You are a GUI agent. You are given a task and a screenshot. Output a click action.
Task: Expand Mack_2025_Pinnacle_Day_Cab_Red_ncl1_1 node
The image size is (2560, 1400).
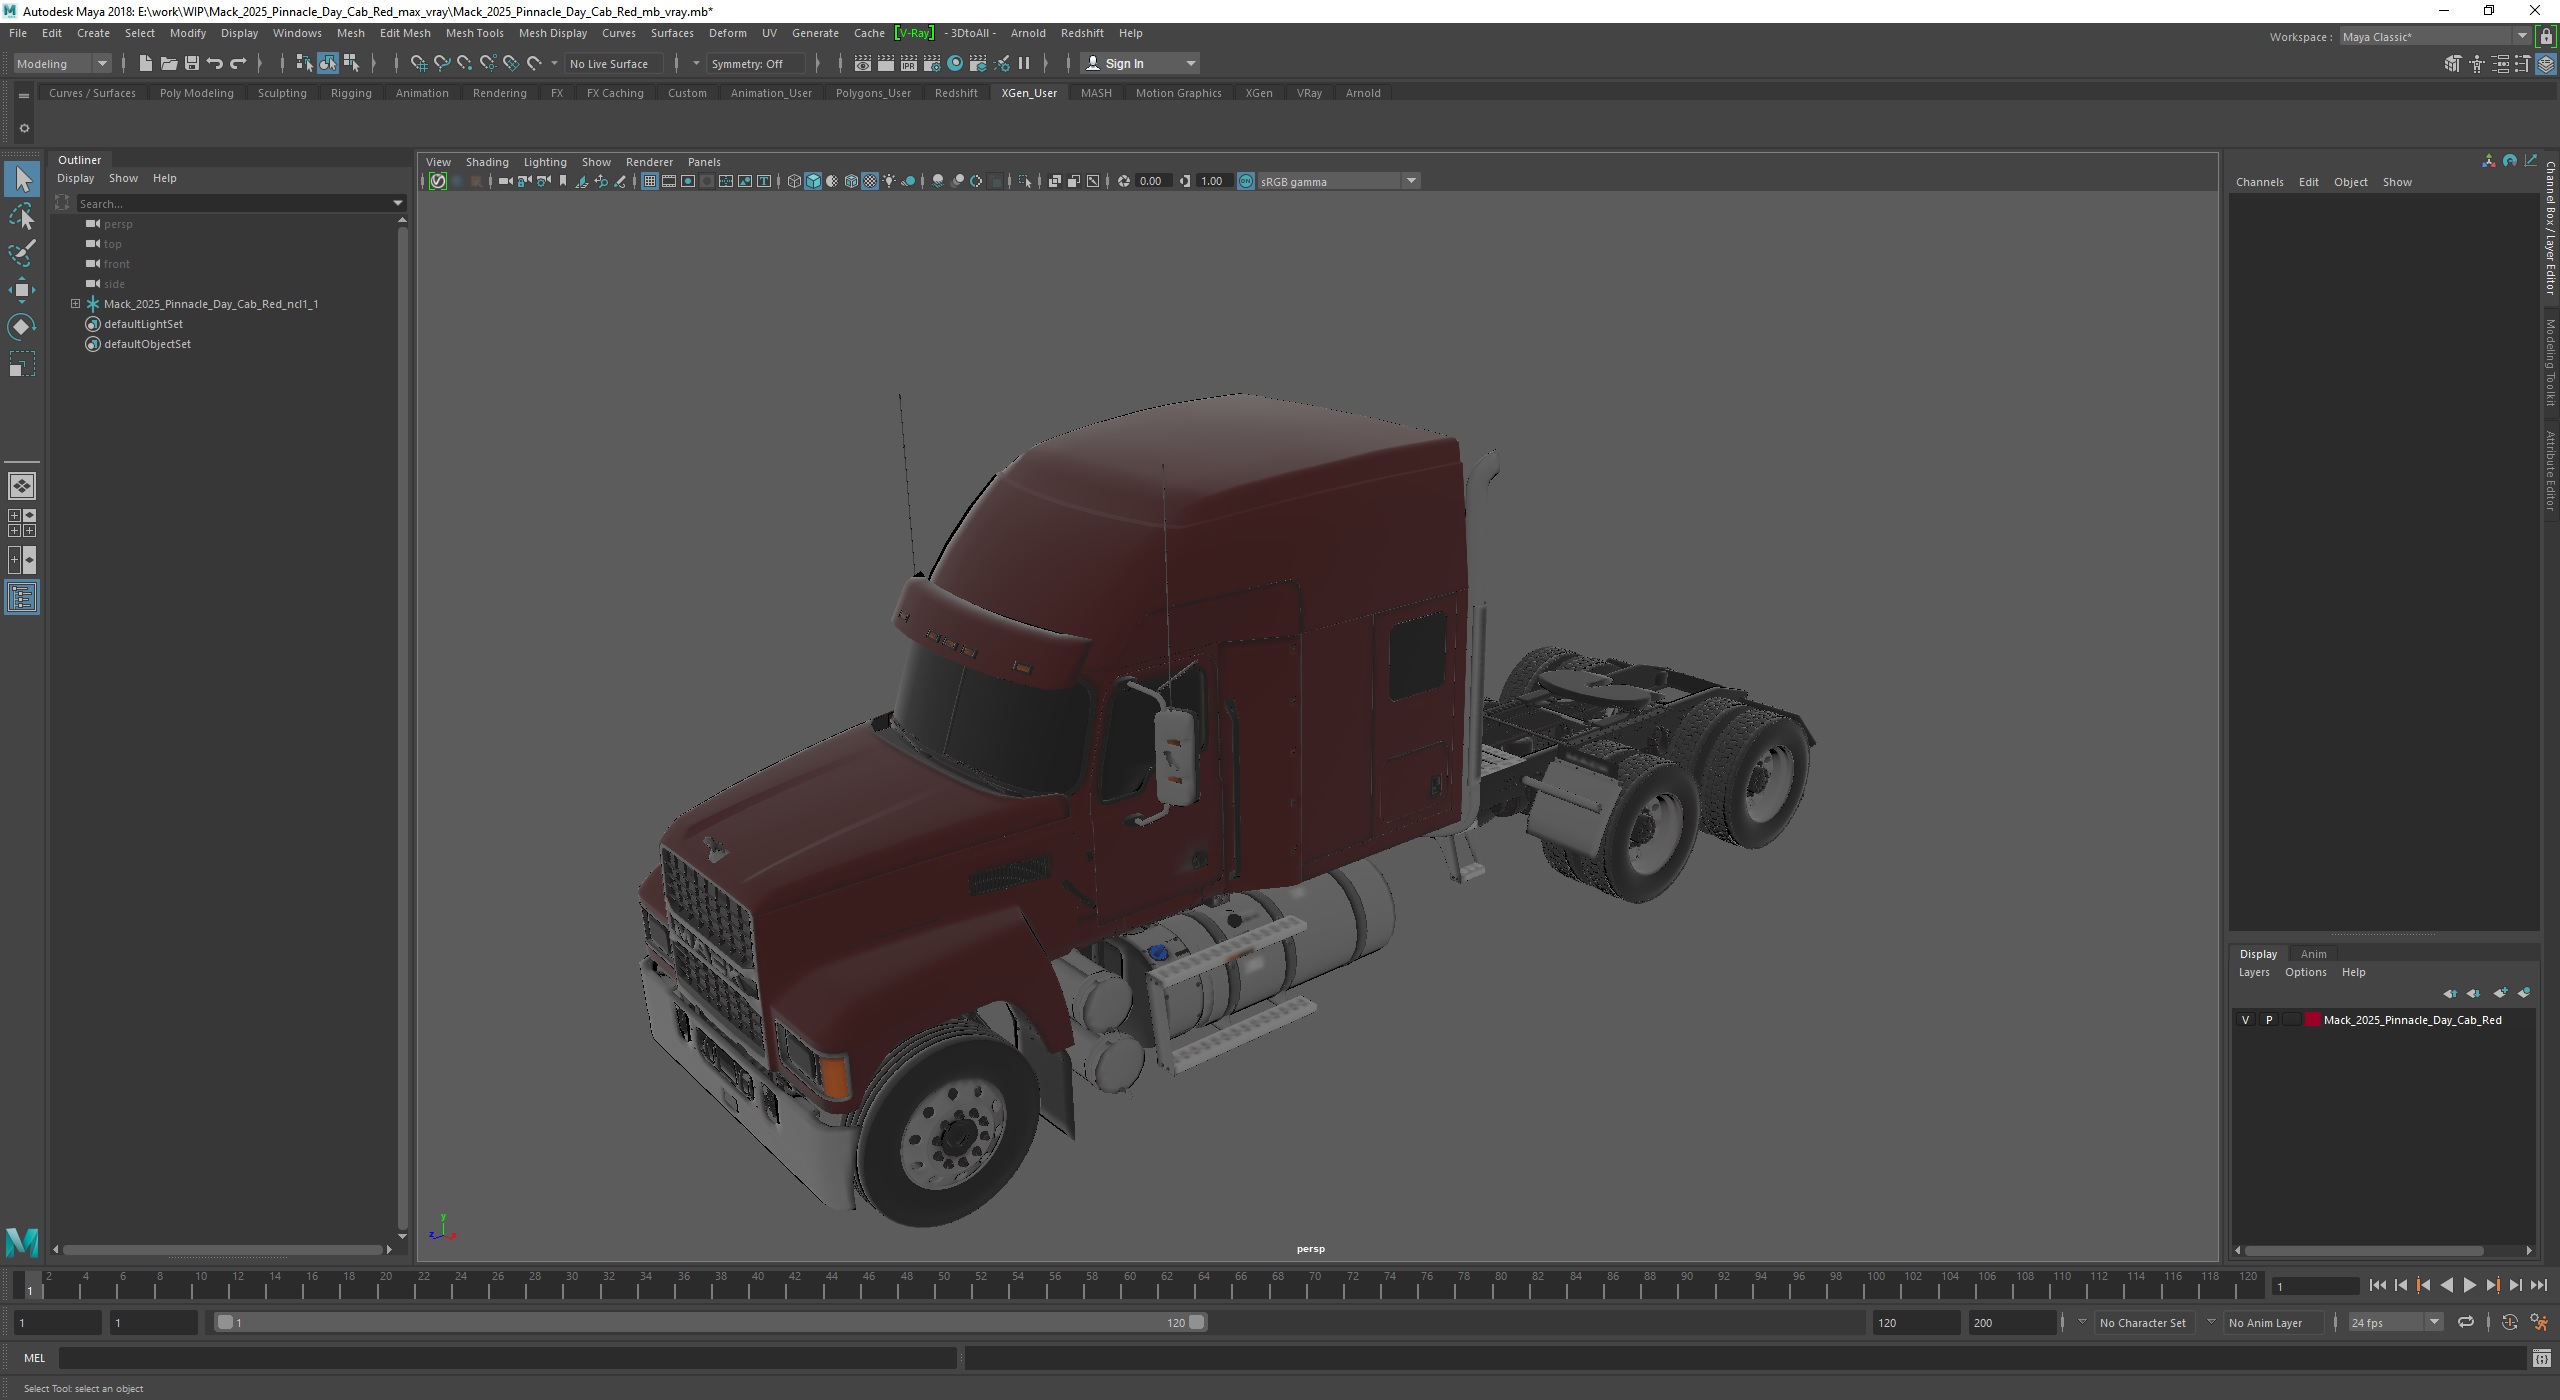click(75, 303)
